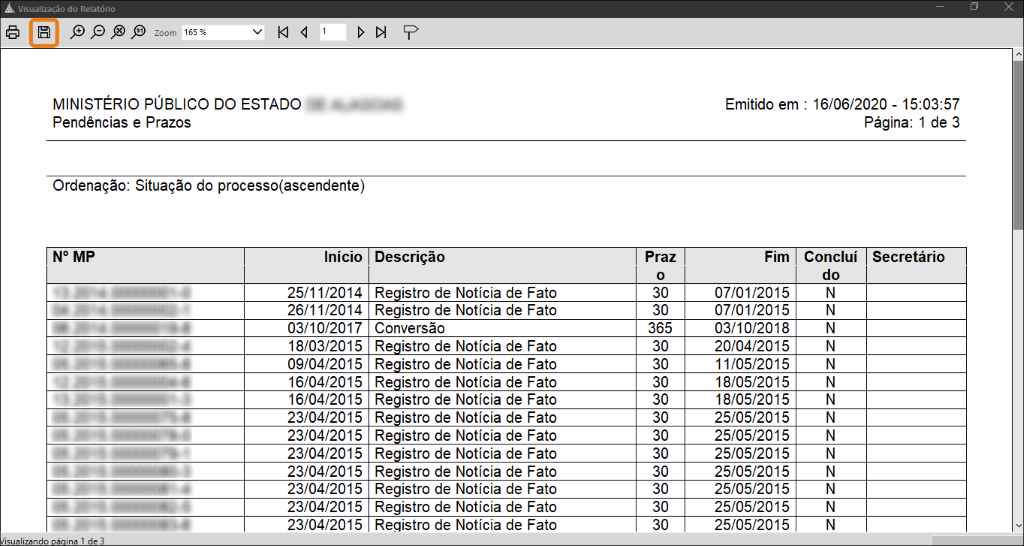Click the end date '03/10/2018'
Screen dimensions: 1024x546
752,329
